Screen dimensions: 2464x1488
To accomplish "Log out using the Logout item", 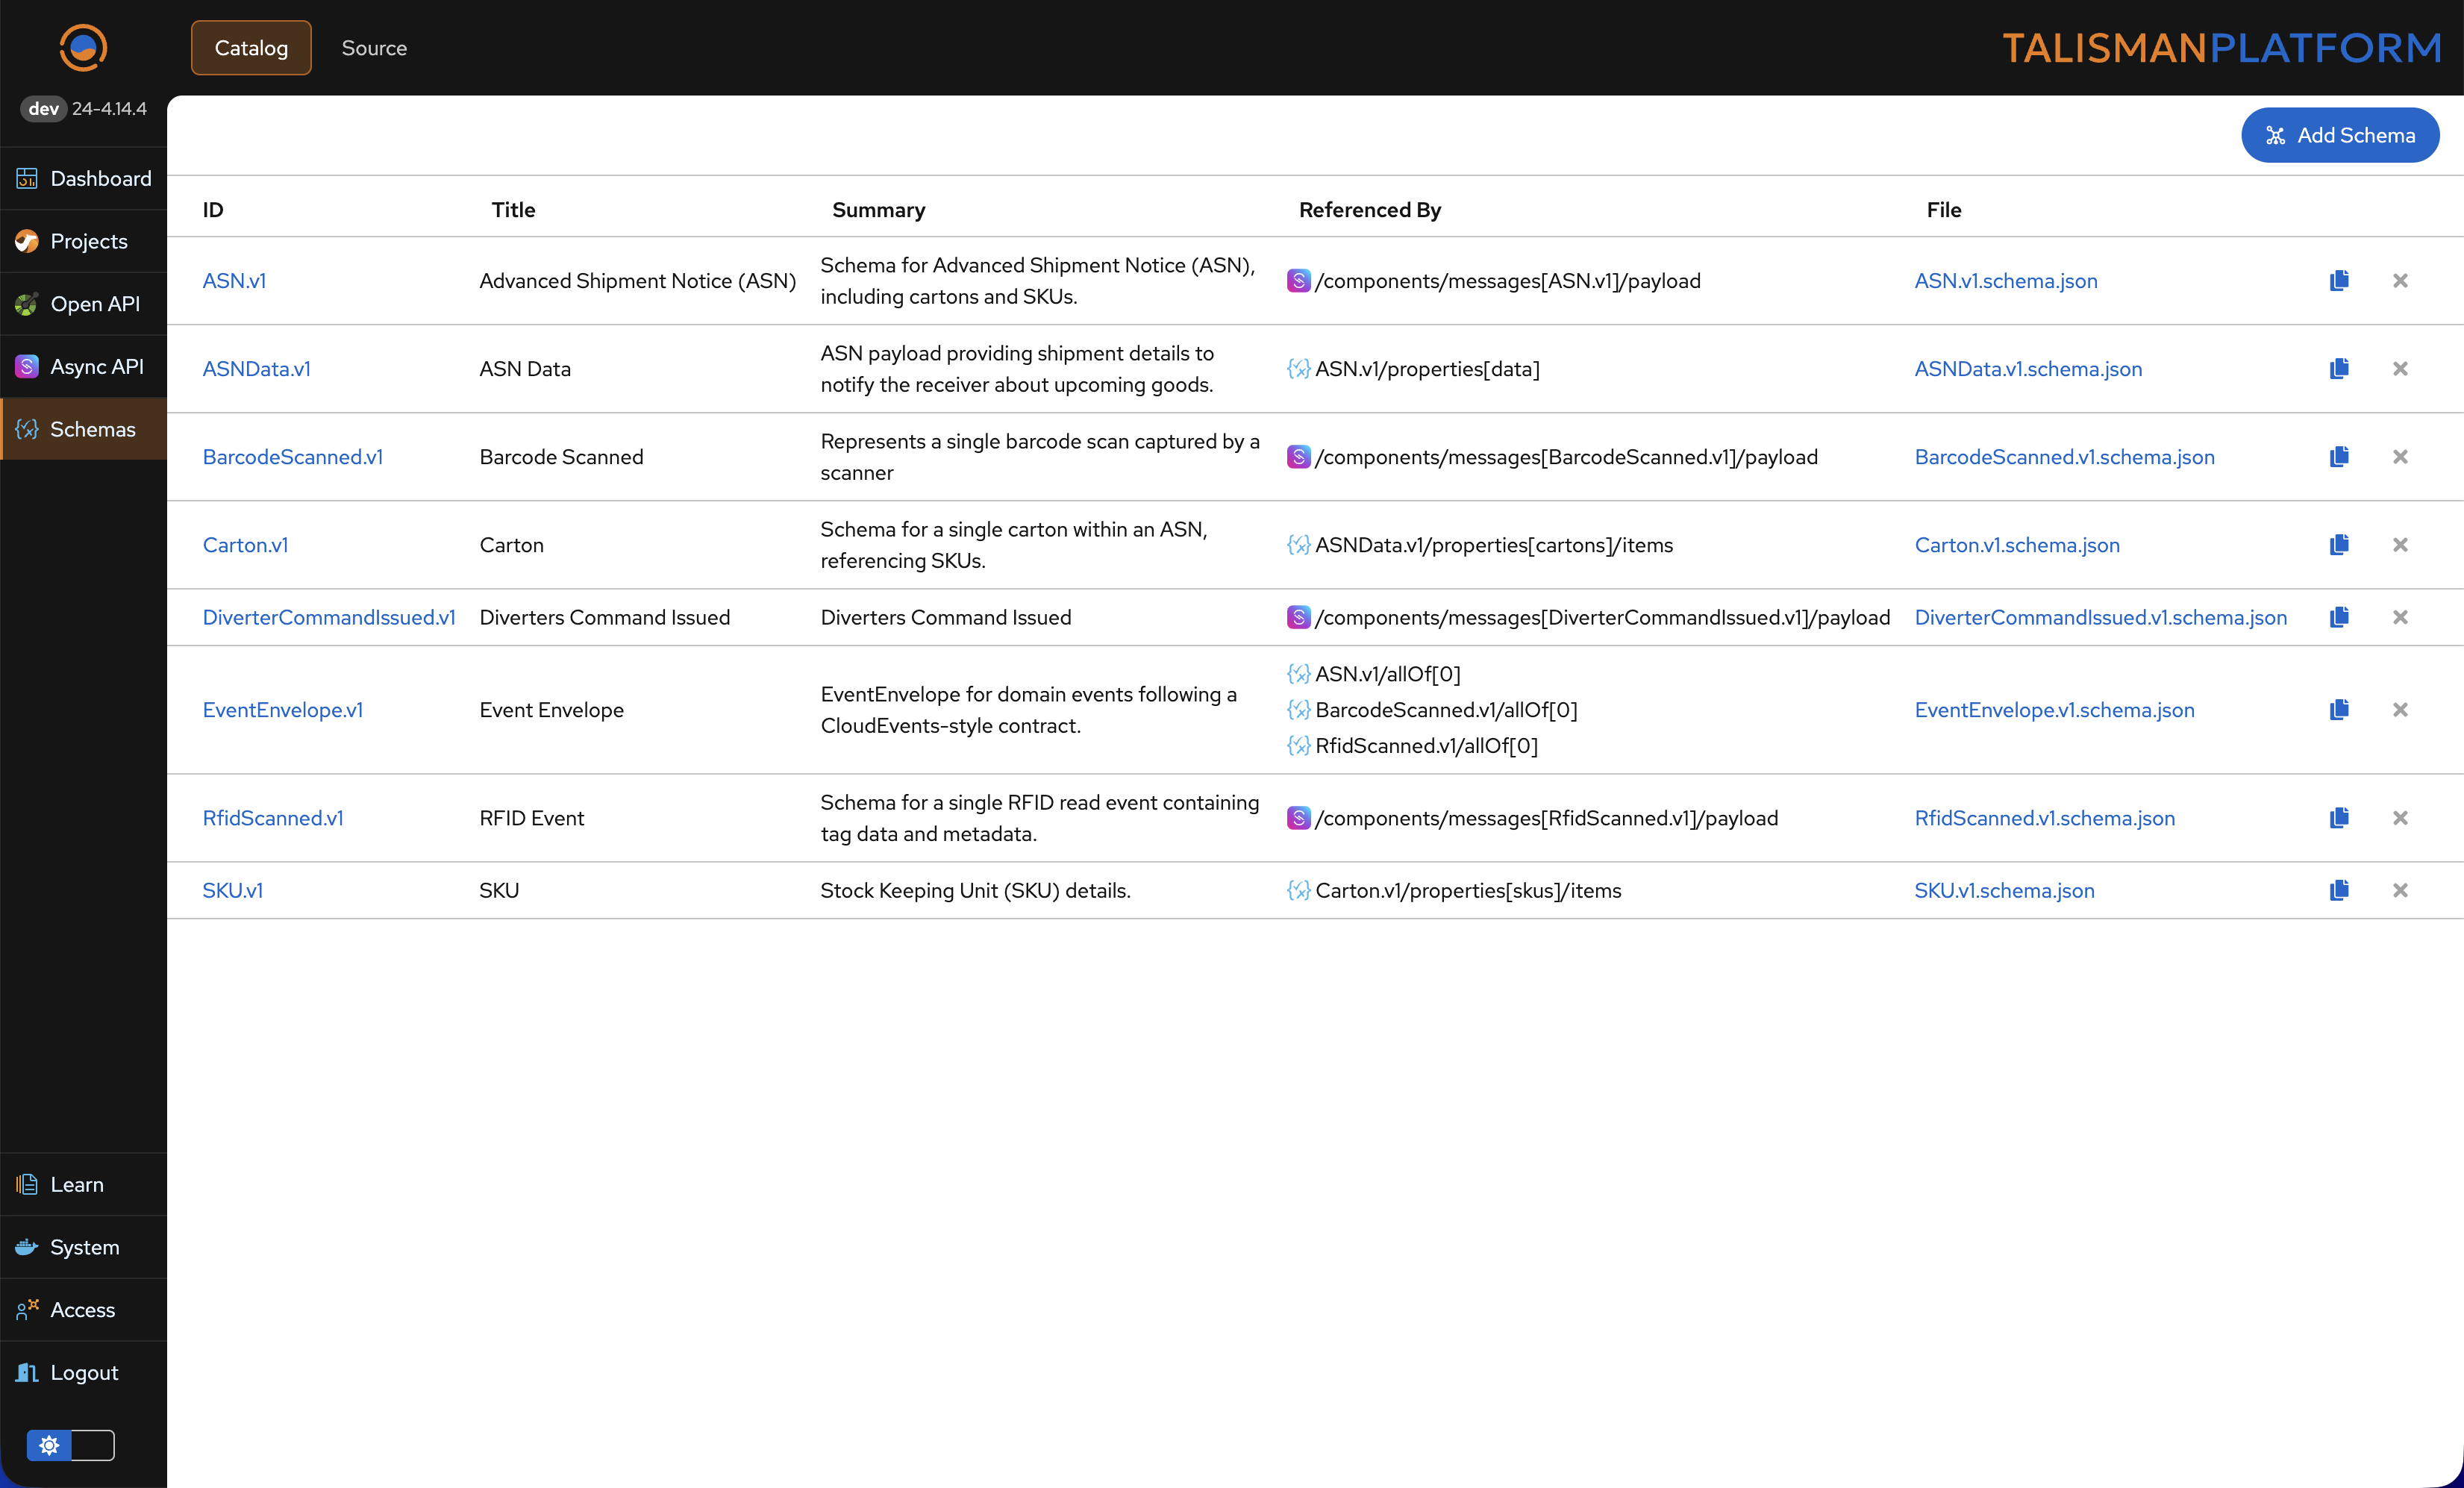I will tap(85, 1373).
